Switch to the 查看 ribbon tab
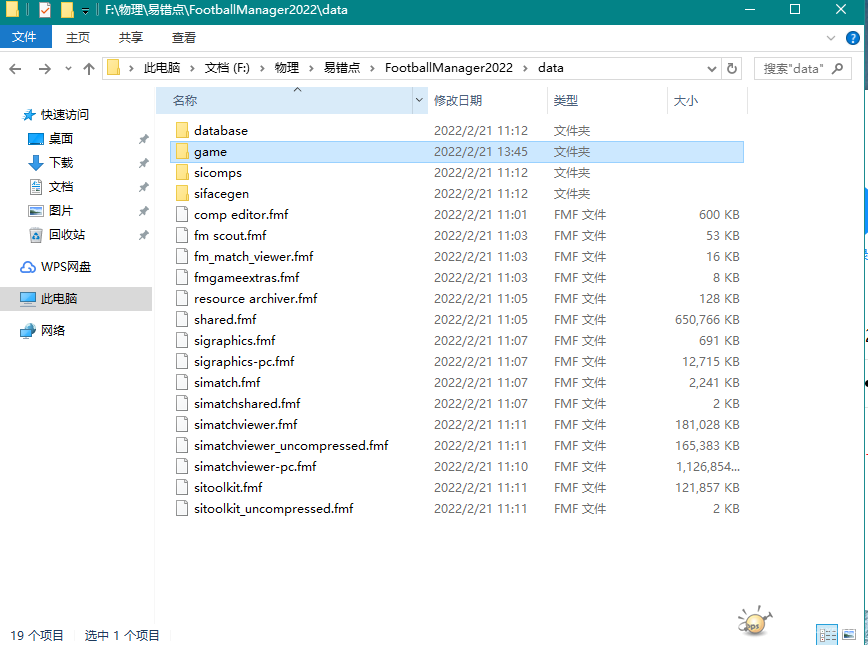 (x=183, y=37)
